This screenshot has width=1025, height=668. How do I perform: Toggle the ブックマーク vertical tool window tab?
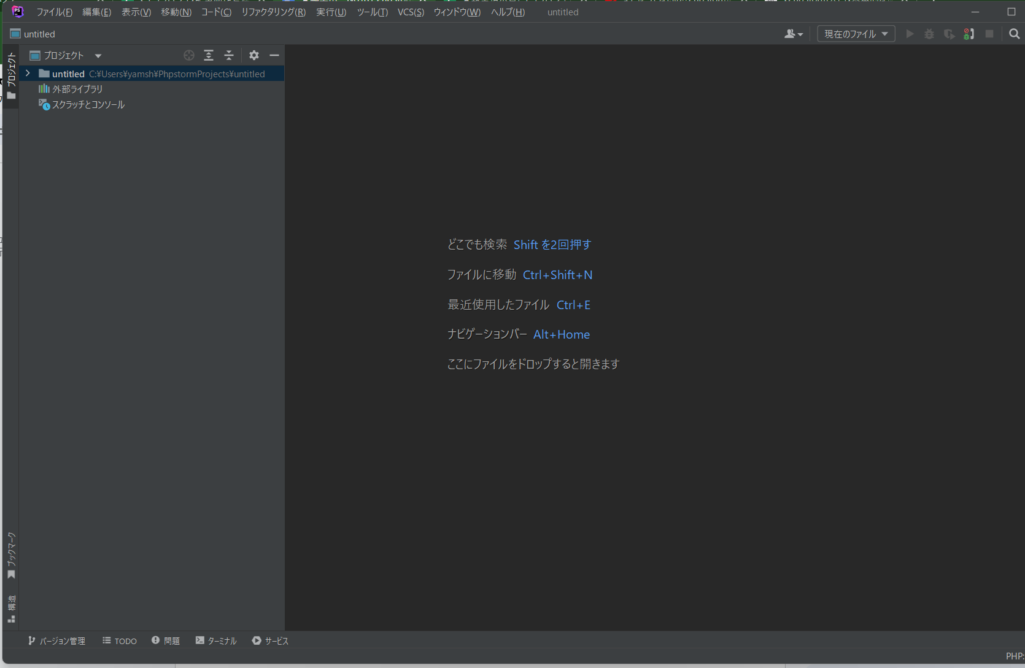[10, 556]
